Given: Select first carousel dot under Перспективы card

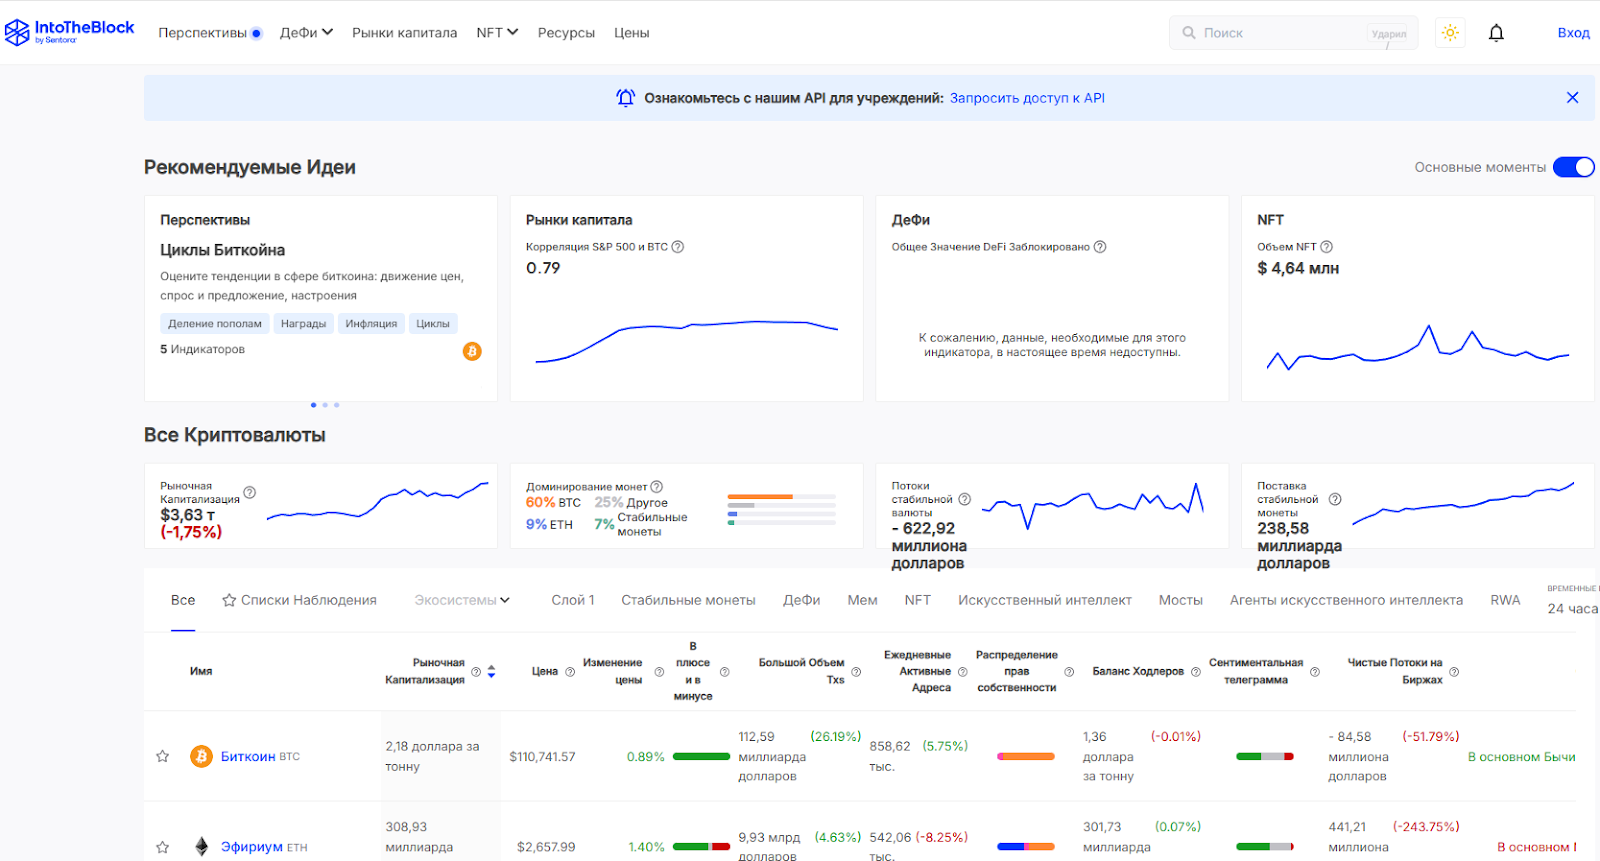Looking at the screenshot, I should coord(314,405).
